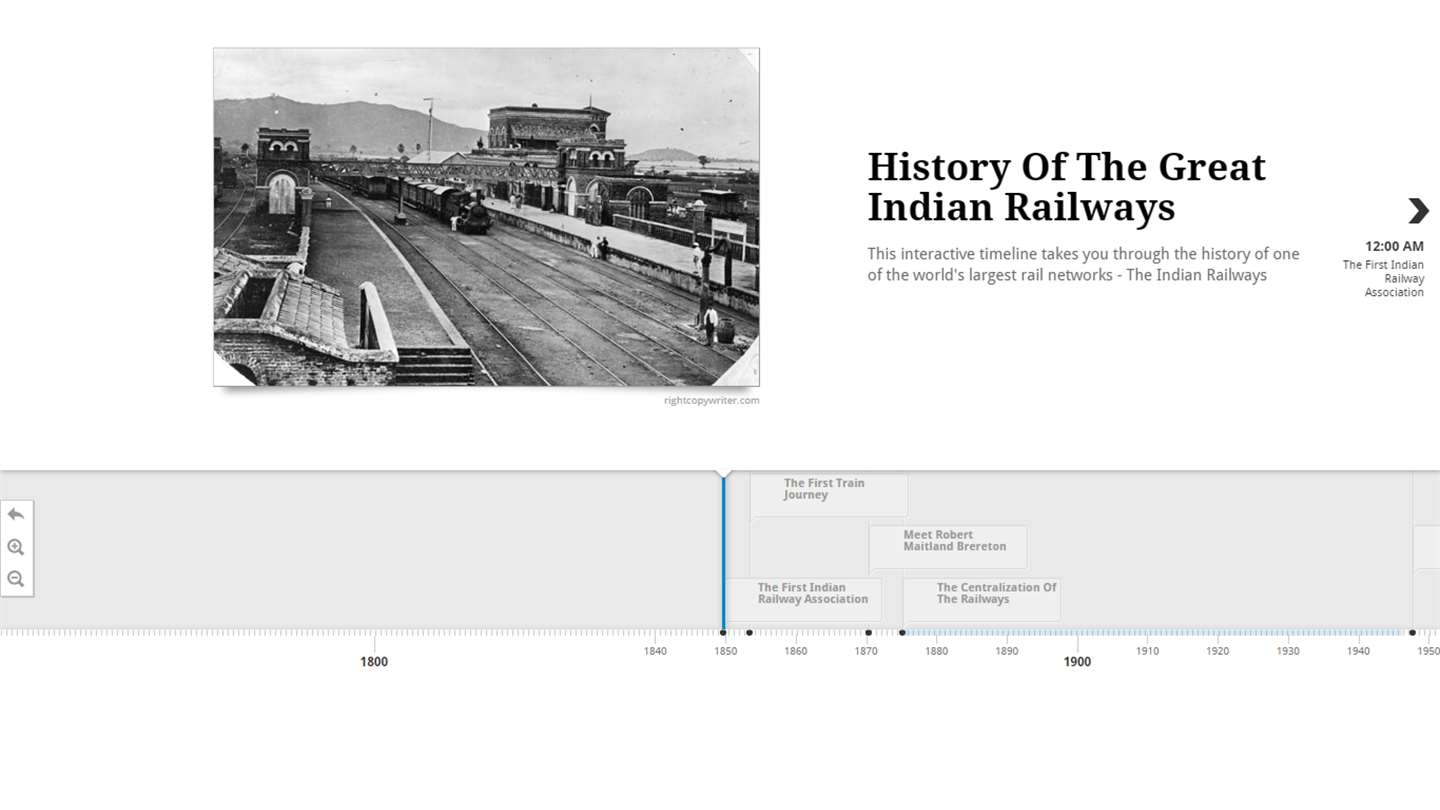
Task: Click the 1800 label on time axis
Action: tap(374, 661)
